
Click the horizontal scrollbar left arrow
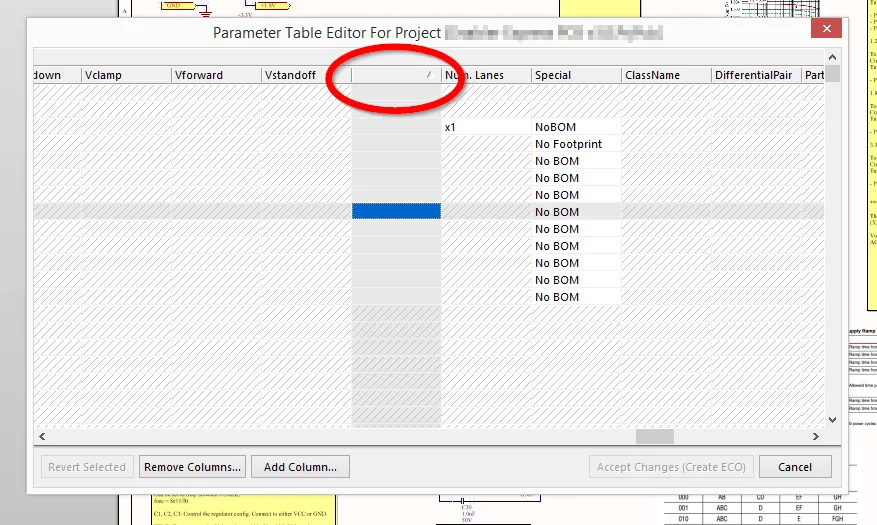[41, 437]
